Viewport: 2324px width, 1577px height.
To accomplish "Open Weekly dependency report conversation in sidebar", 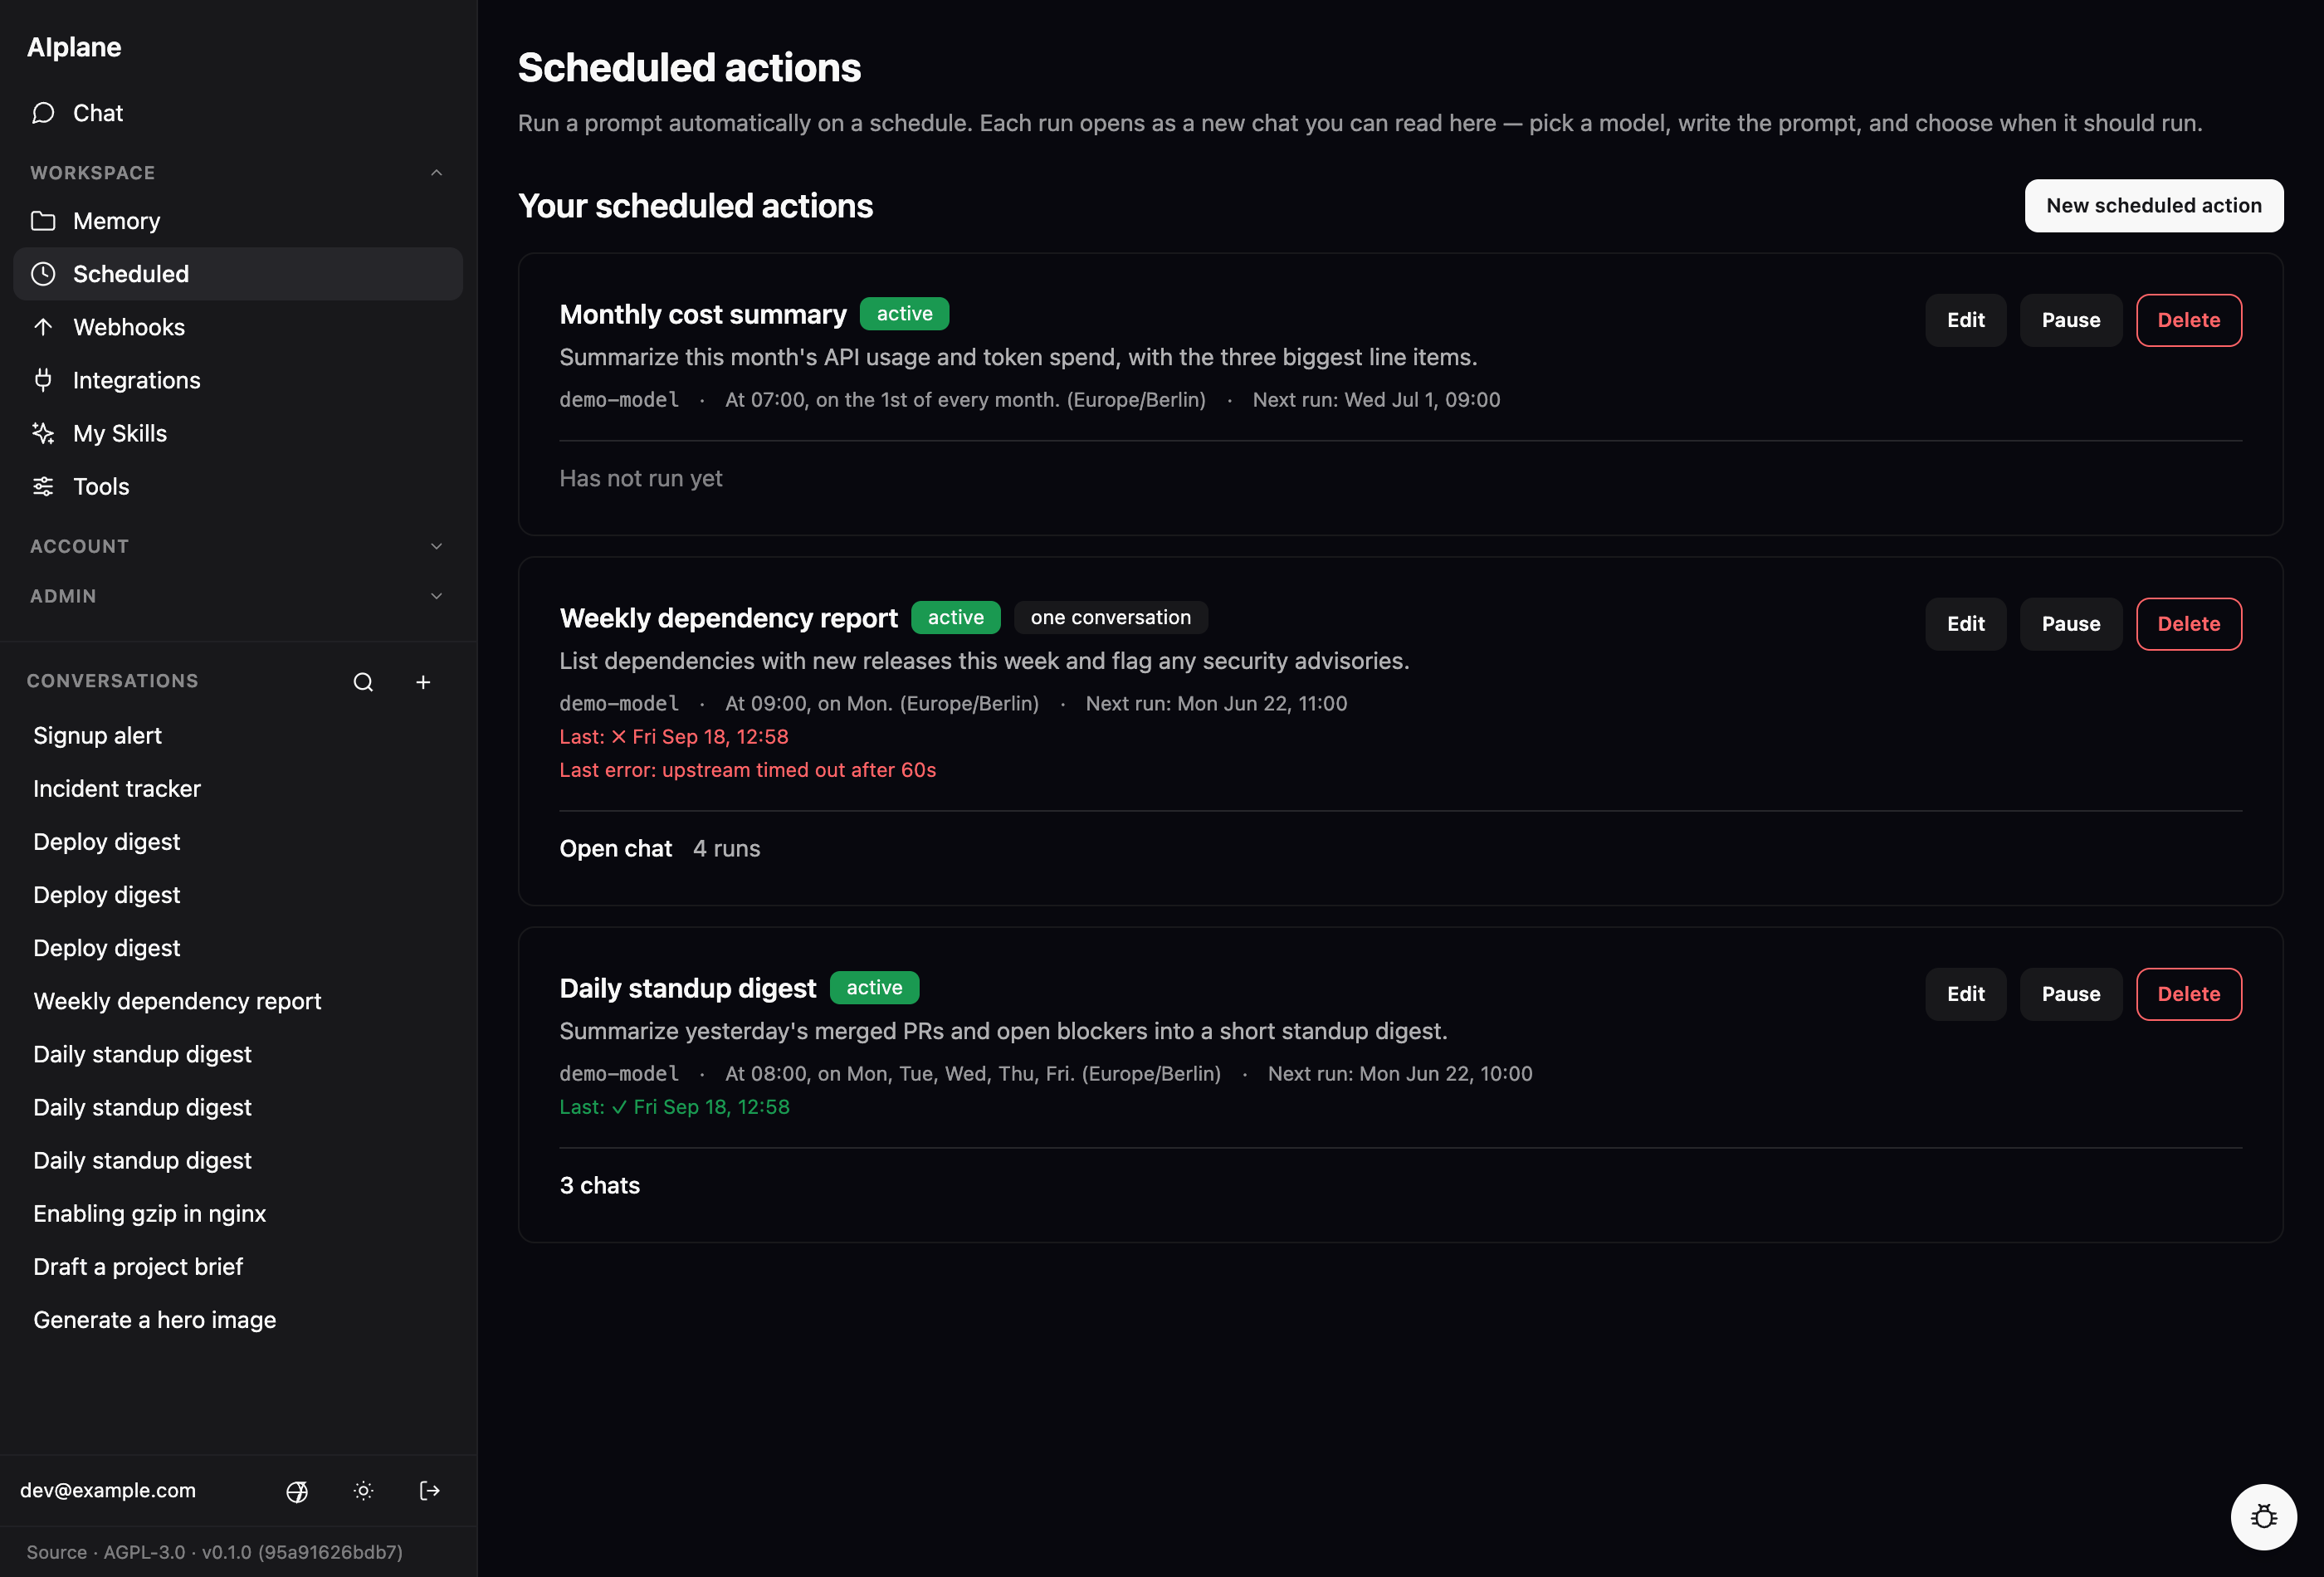I will pos(238,1001).
